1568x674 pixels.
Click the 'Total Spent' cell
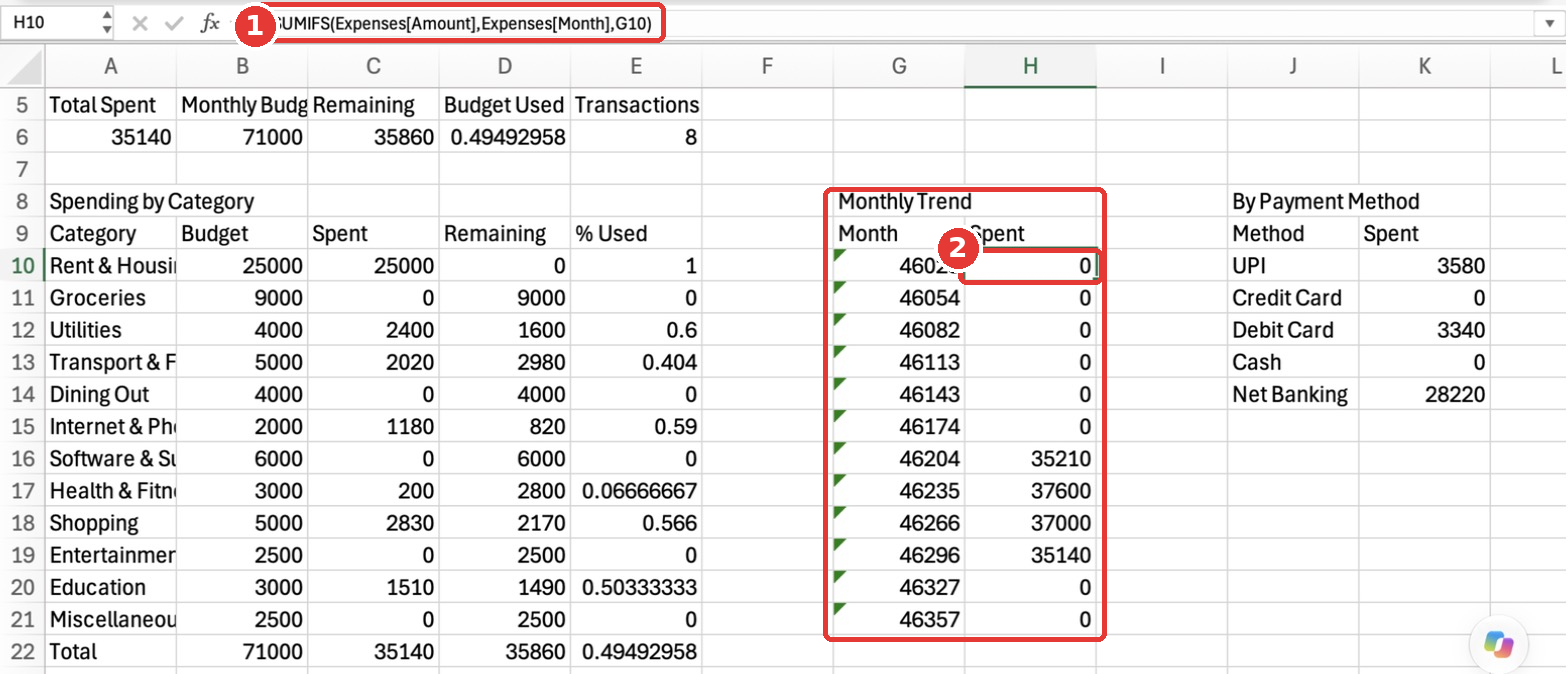tap(111, 104)
